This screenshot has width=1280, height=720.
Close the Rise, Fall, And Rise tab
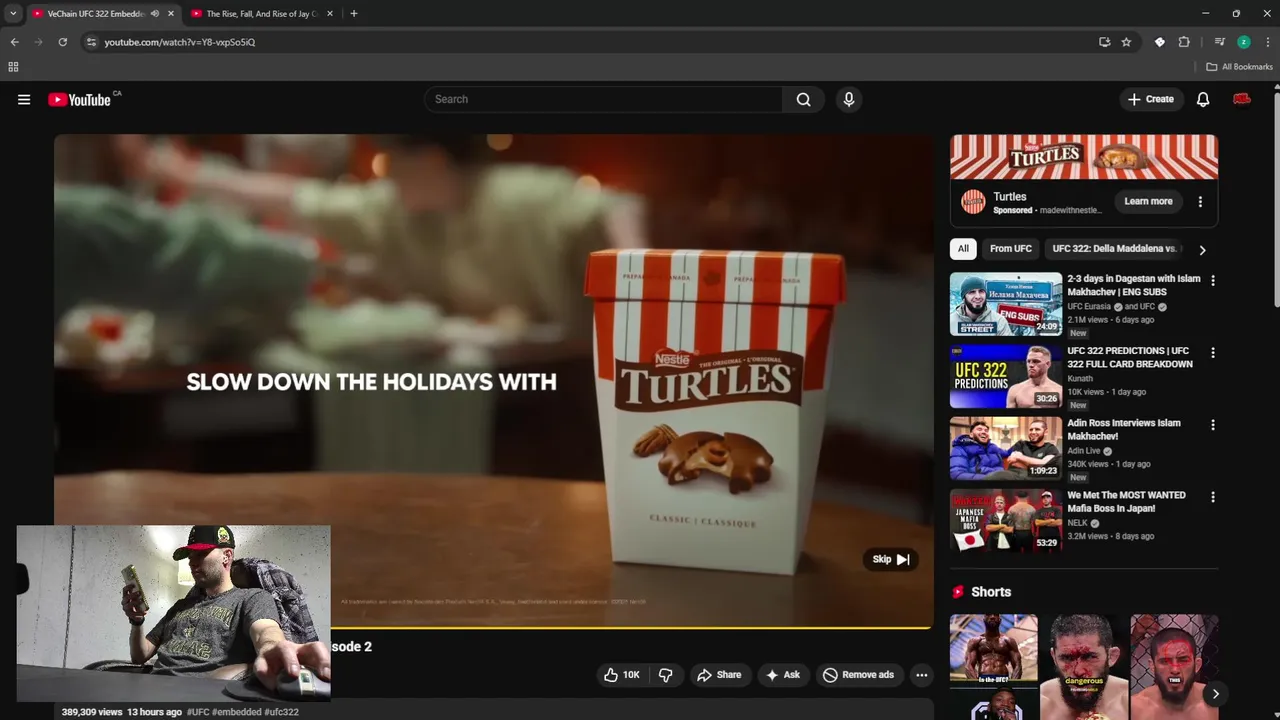point(331,14)
